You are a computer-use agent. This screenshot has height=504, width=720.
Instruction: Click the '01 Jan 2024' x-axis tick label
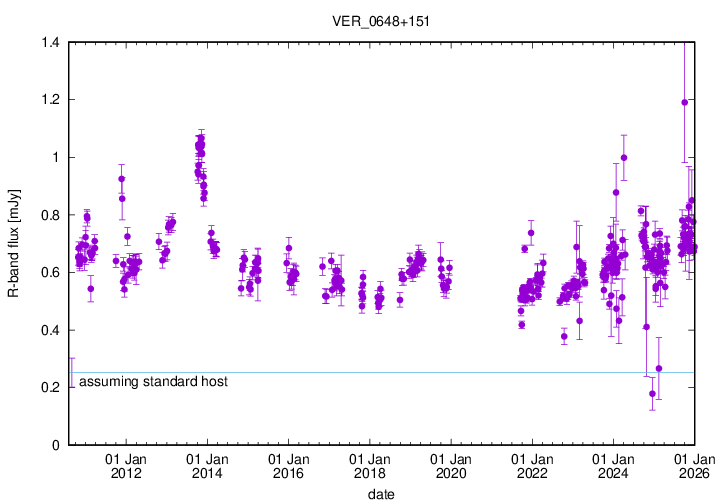613,466
